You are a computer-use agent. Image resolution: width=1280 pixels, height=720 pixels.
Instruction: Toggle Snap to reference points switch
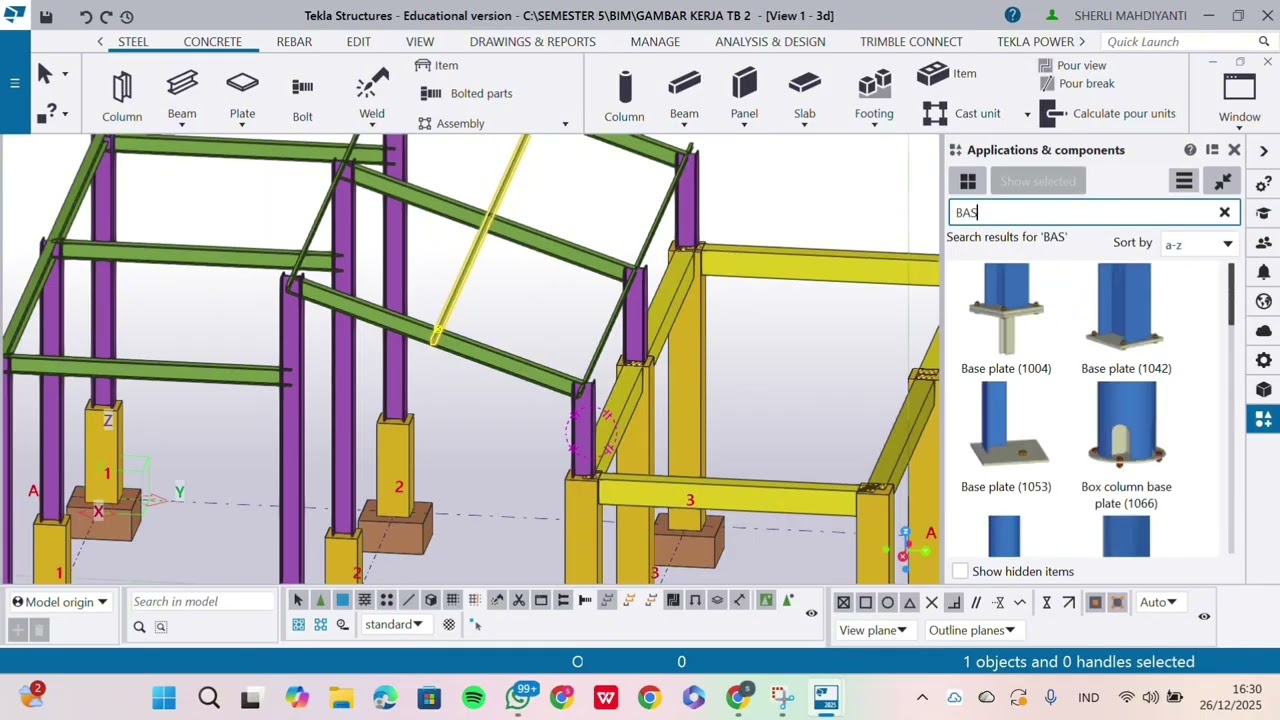coord(843,602)
